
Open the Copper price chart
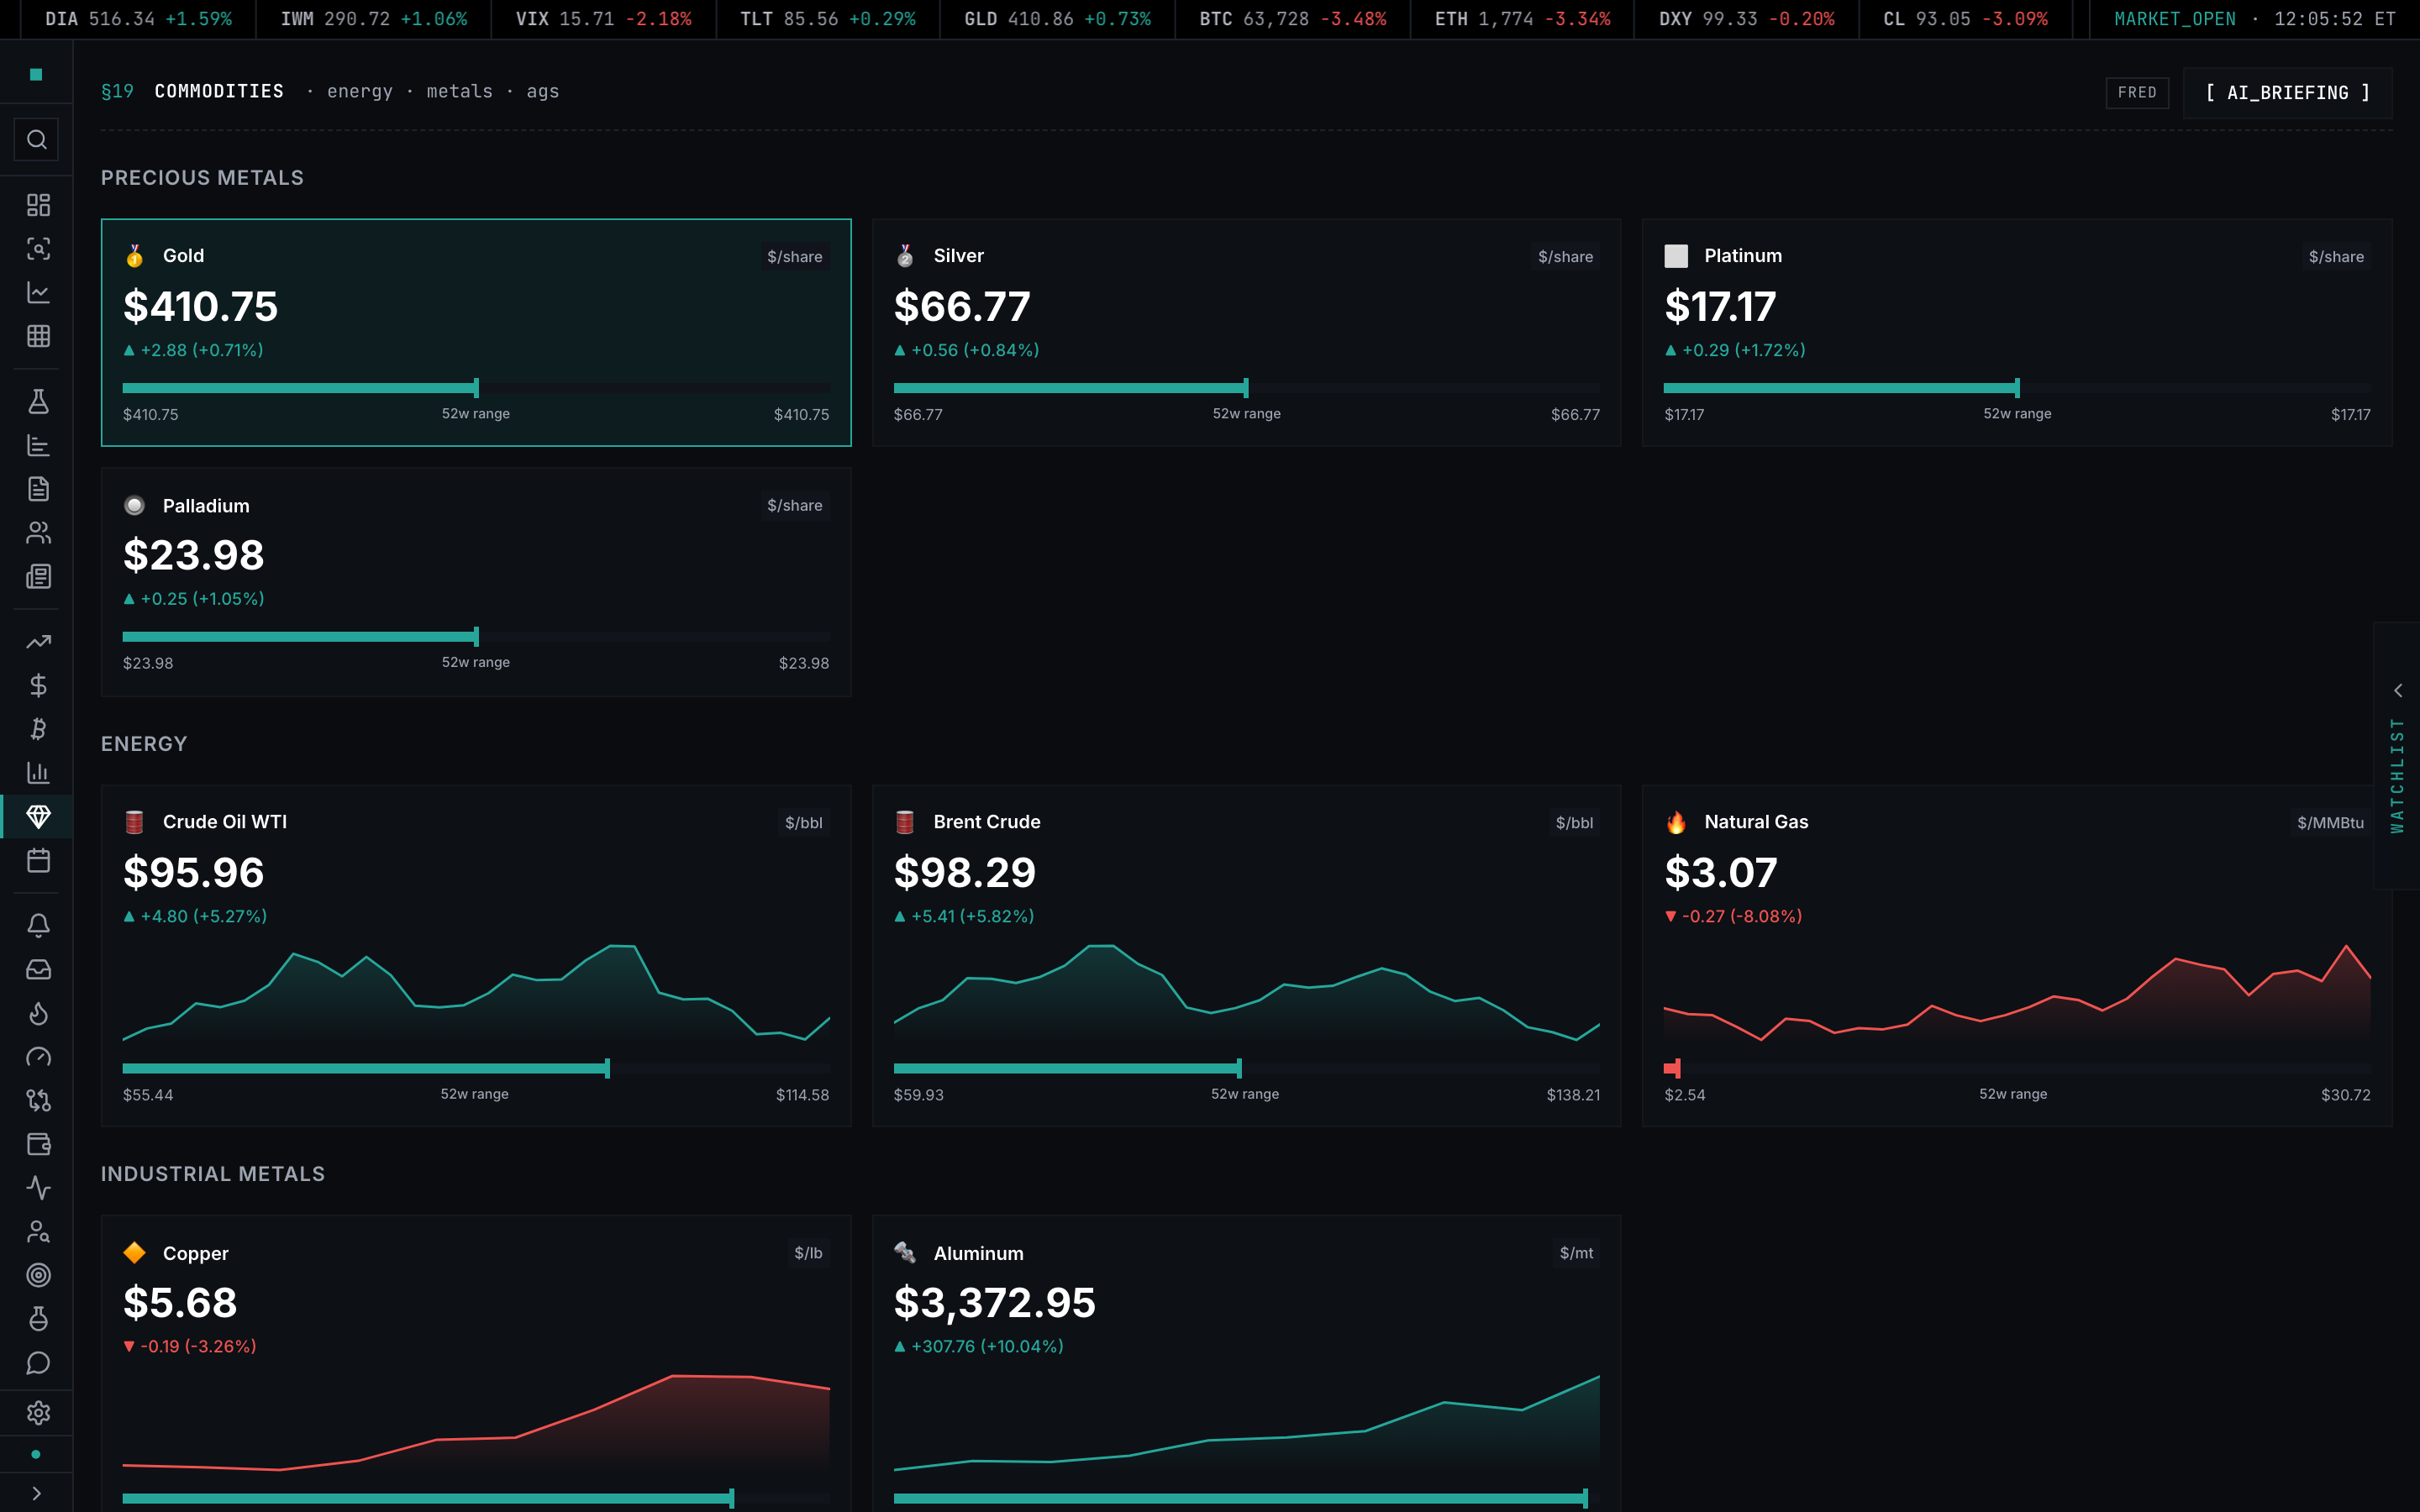click(x=476, y=1423)
